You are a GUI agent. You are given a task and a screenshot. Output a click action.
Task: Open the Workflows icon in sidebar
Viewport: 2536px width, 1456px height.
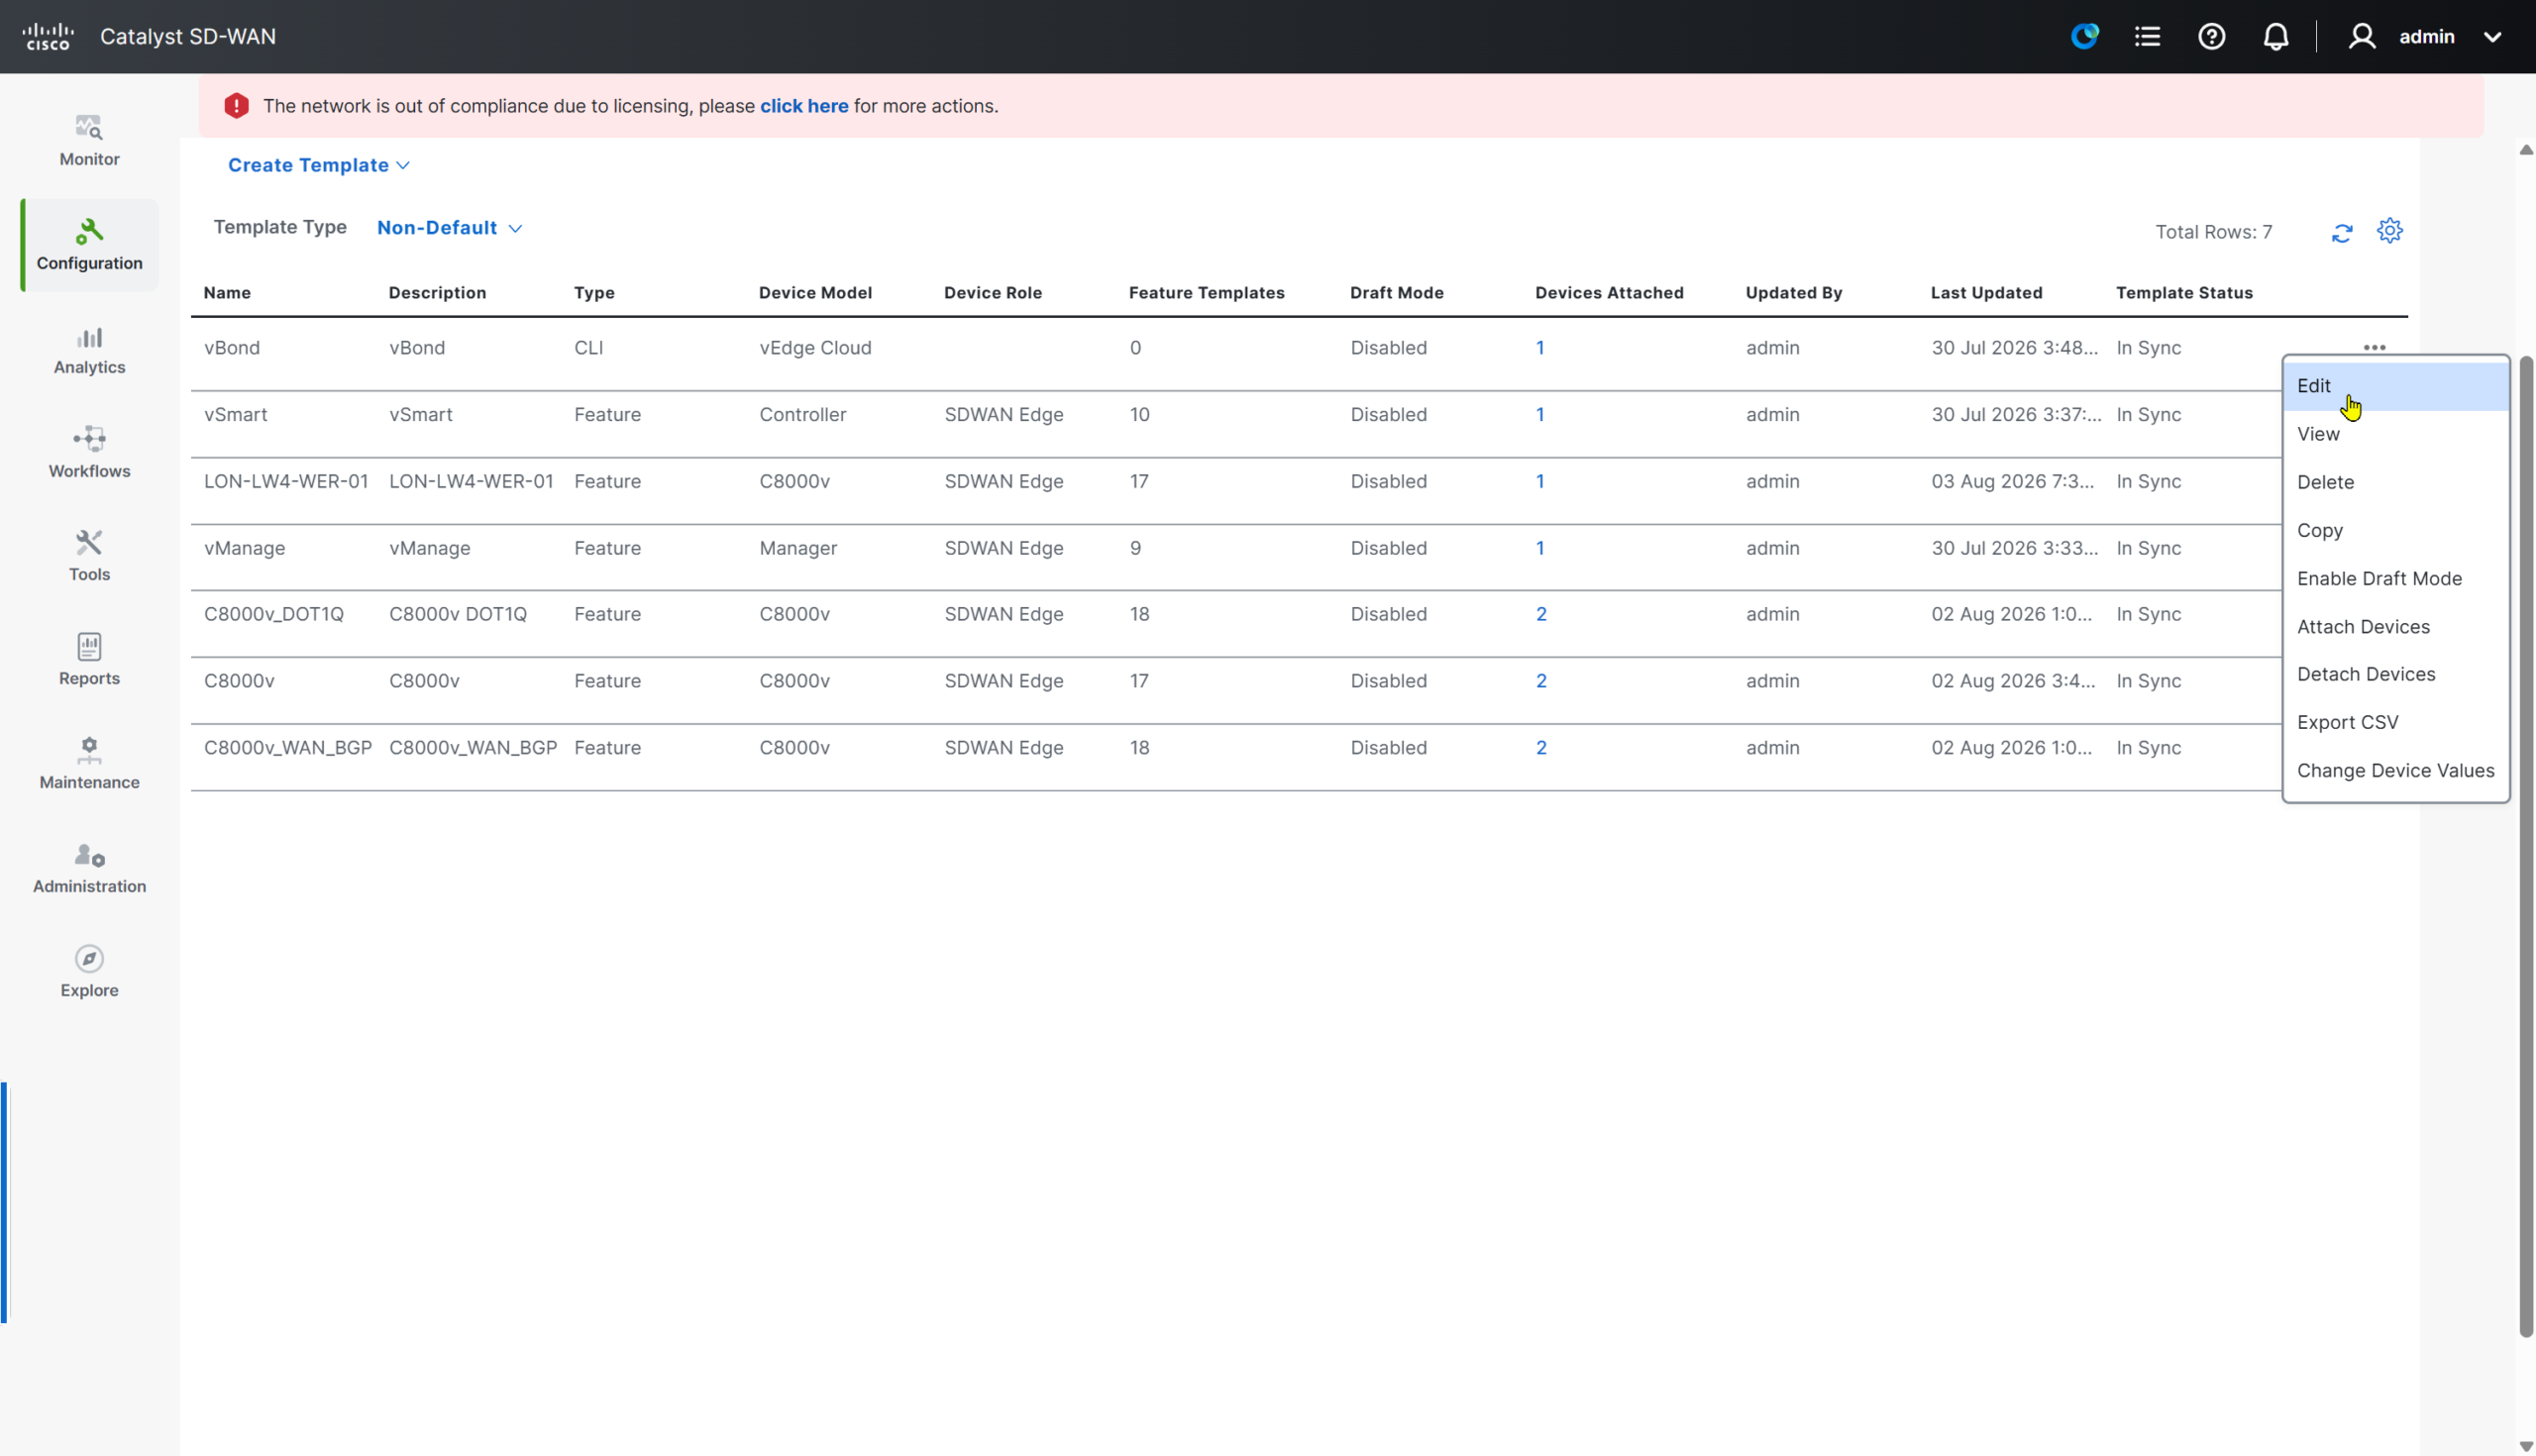click(x=89, y=439)
